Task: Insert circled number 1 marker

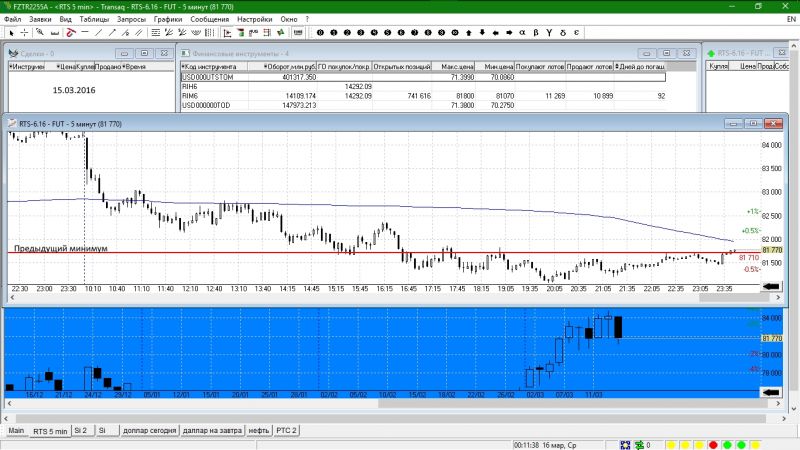Action: [334, 33]
